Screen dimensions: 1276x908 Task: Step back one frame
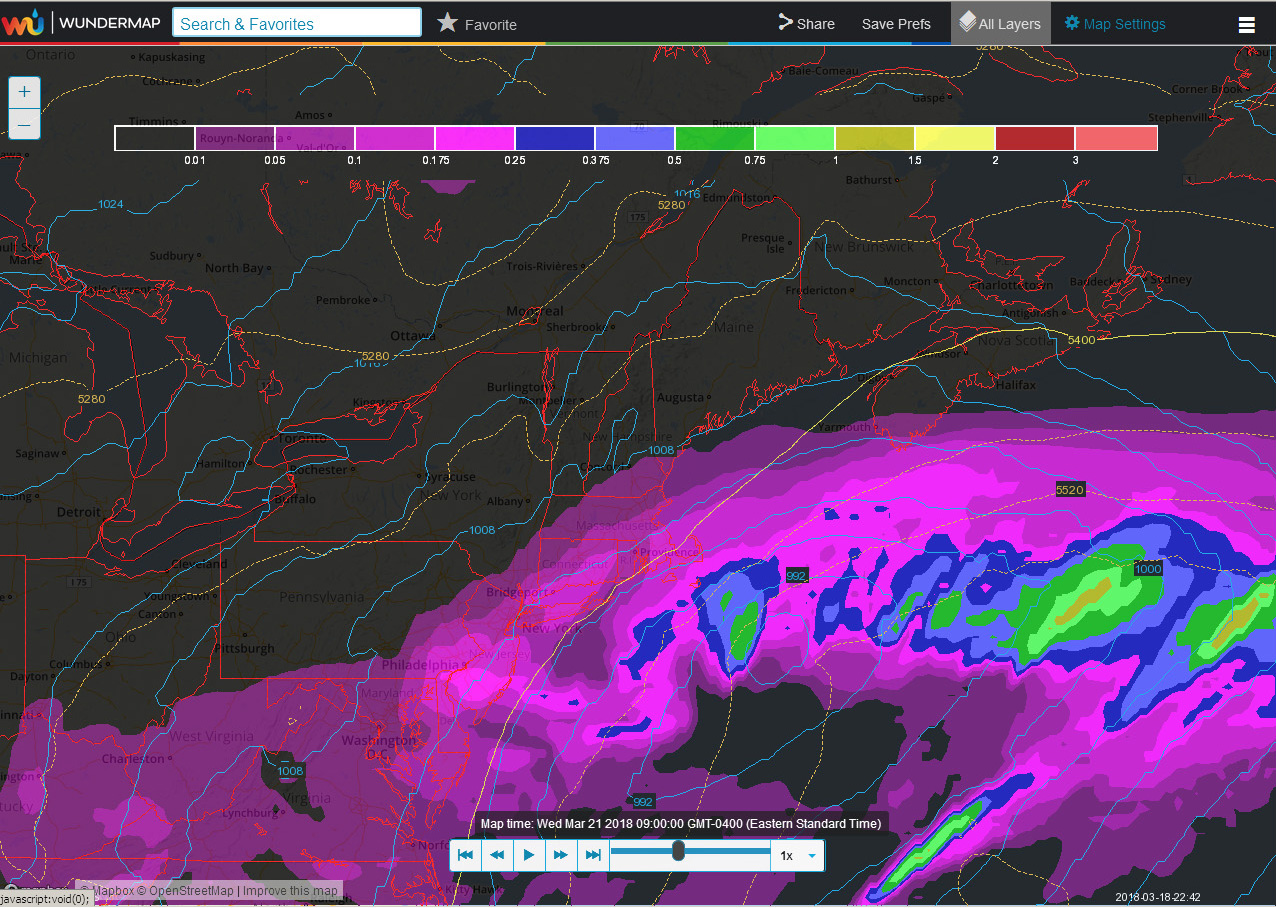[497, 856]
